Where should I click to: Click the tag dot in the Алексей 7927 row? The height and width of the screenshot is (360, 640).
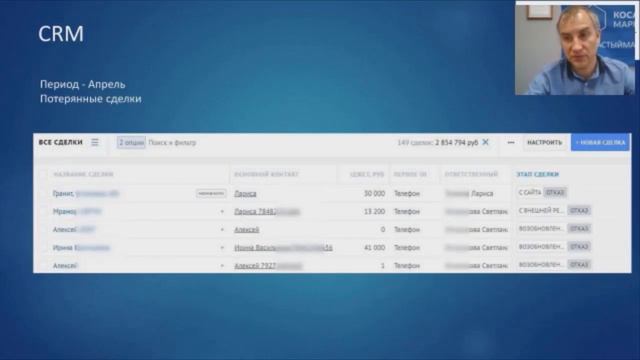[x=222, y=266]
